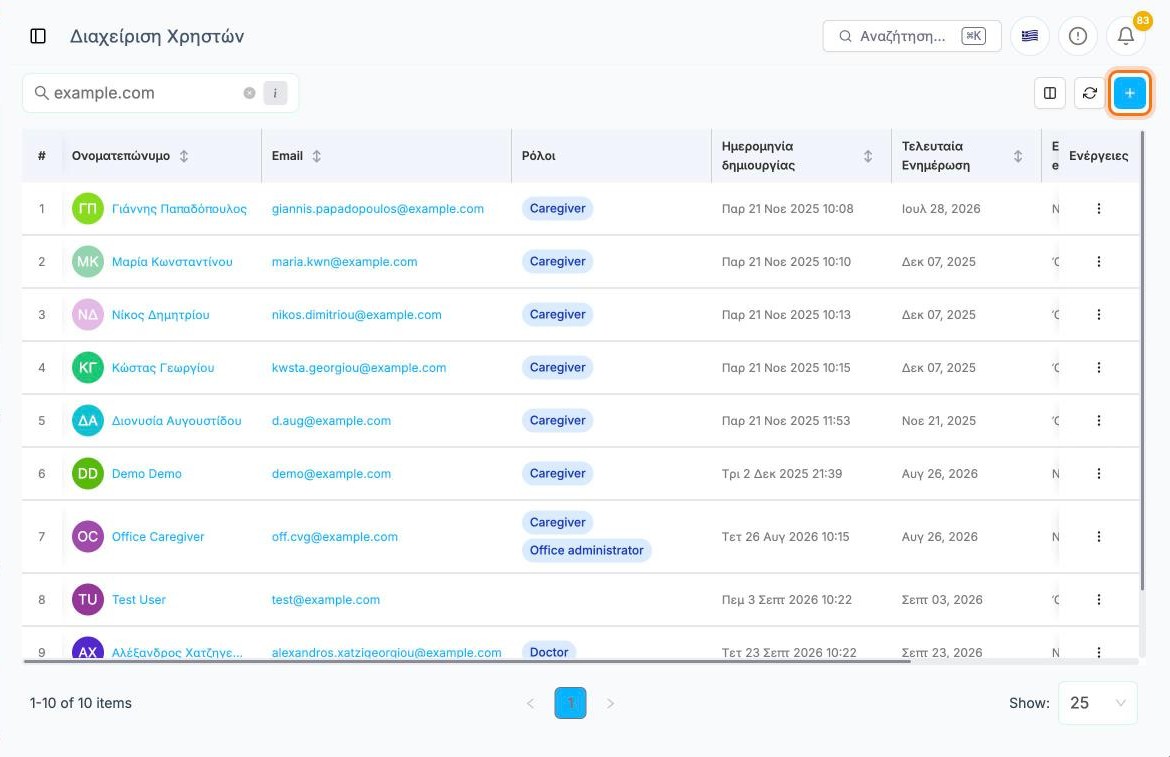The width and height of the screenshot is (1170, 757).
Task: Click the email kwsta.georgiou@example.com
Action: [x=359, y=368]
